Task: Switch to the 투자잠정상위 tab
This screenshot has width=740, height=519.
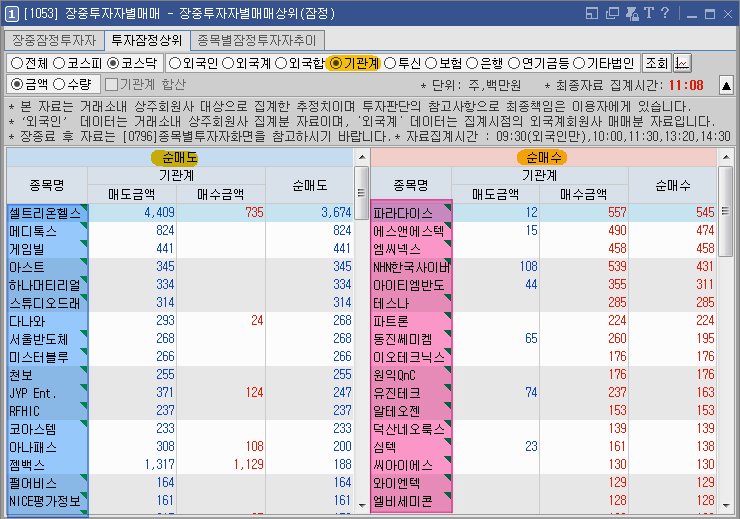Action: [x=147, y=41]
